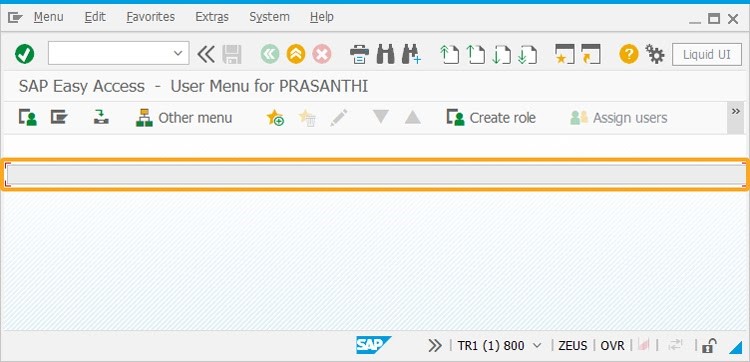Screen dimensions: 750x362
Task: Collapse the command field with double chevron
Action: [206, 54]
